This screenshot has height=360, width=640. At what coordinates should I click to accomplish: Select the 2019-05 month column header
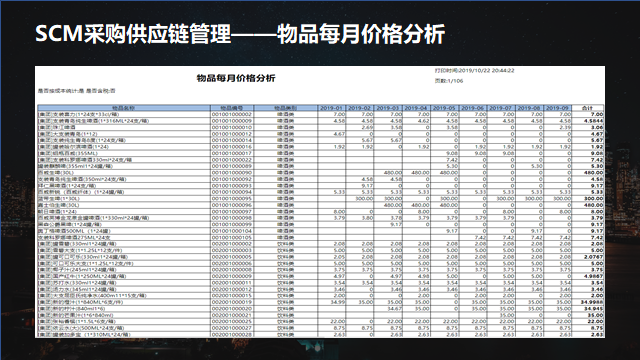(444, 108)
